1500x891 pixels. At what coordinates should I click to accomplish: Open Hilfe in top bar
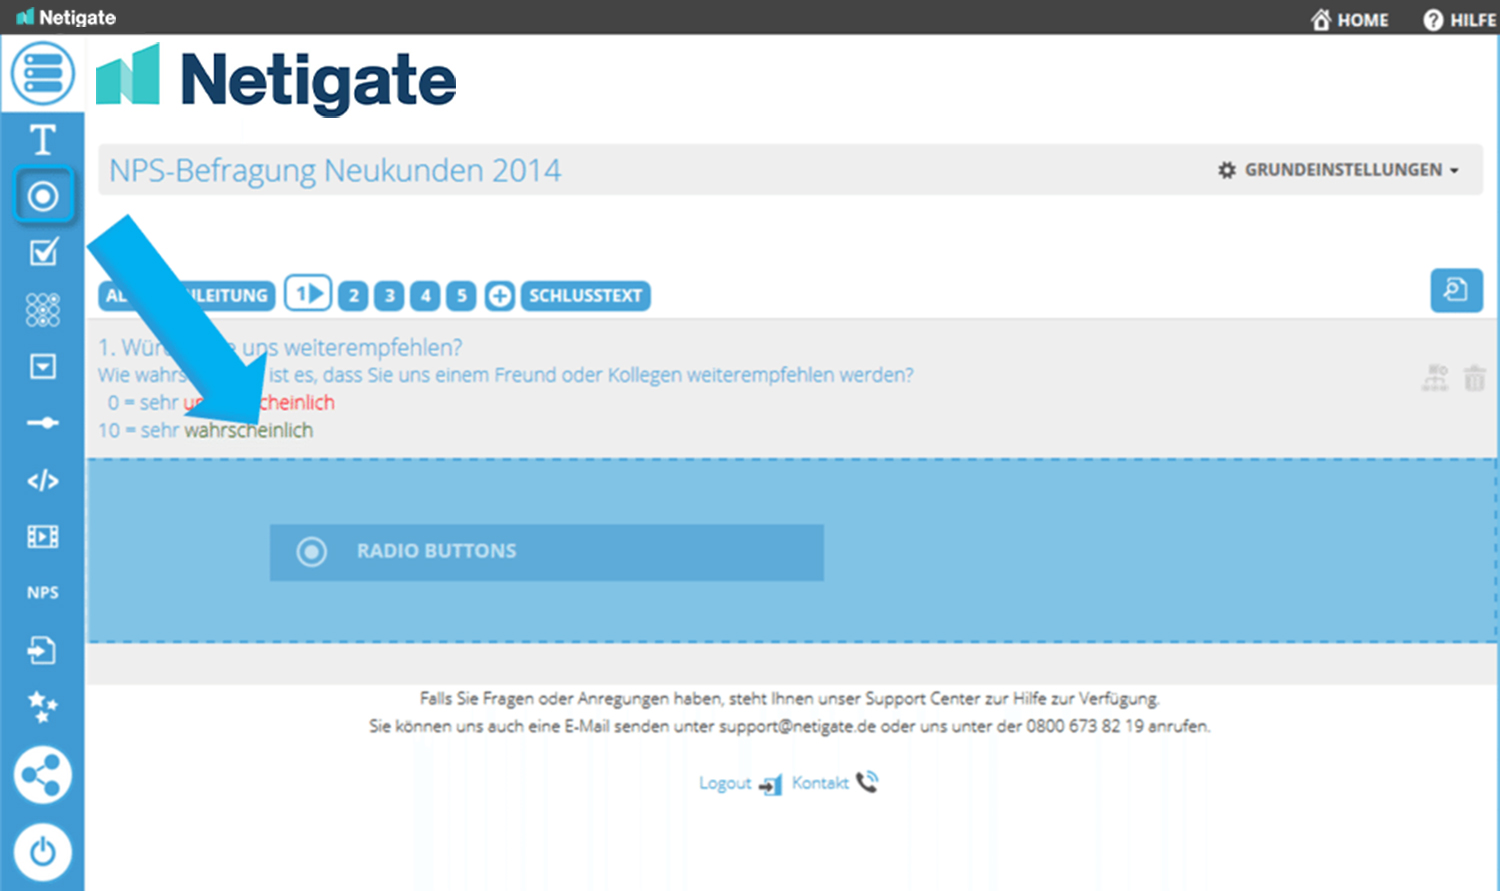point(1460,20)
